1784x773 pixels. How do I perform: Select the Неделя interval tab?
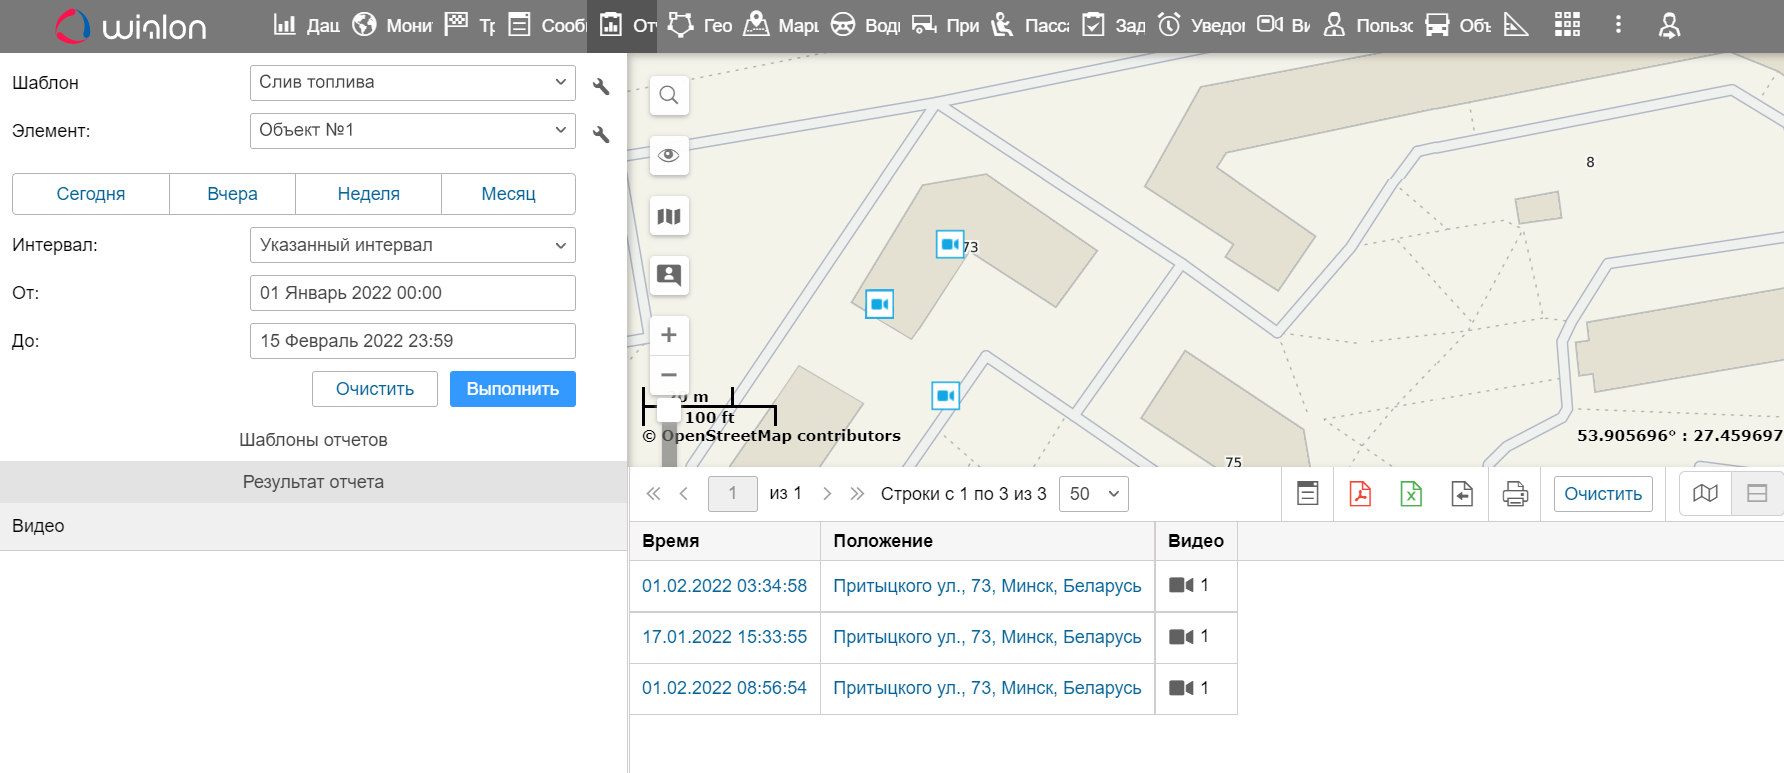point(368,194)
